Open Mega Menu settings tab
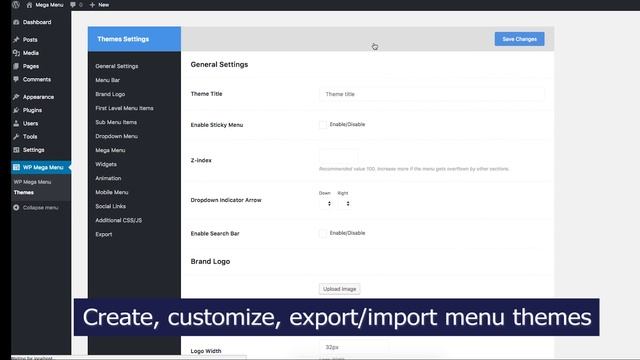Viewport: 640px width, 360px height. point(110,150)
